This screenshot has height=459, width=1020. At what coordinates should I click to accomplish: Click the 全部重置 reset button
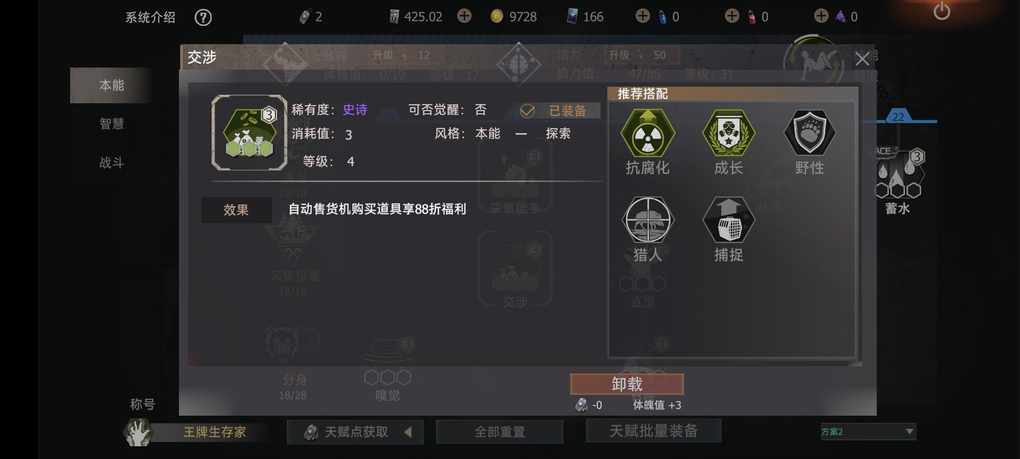500,432
